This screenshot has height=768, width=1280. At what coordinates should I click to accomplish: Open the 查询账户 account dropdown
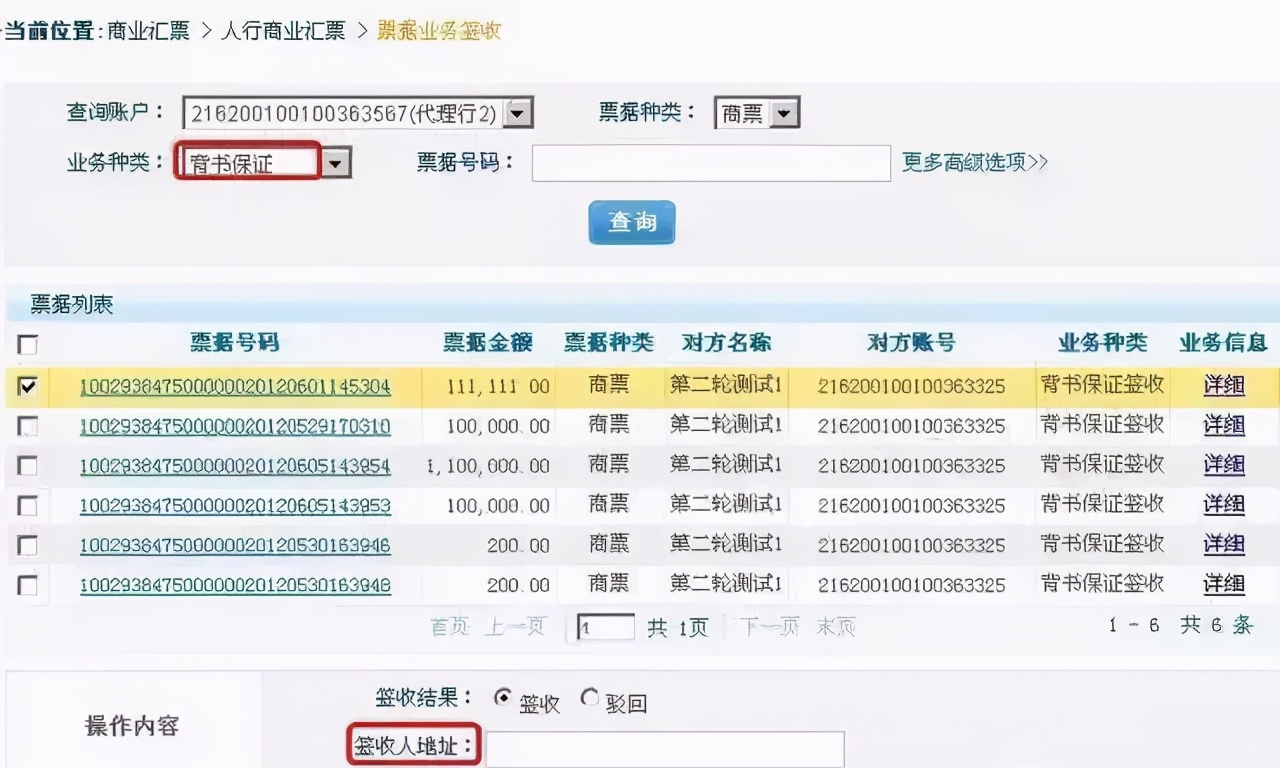point(517,112)
